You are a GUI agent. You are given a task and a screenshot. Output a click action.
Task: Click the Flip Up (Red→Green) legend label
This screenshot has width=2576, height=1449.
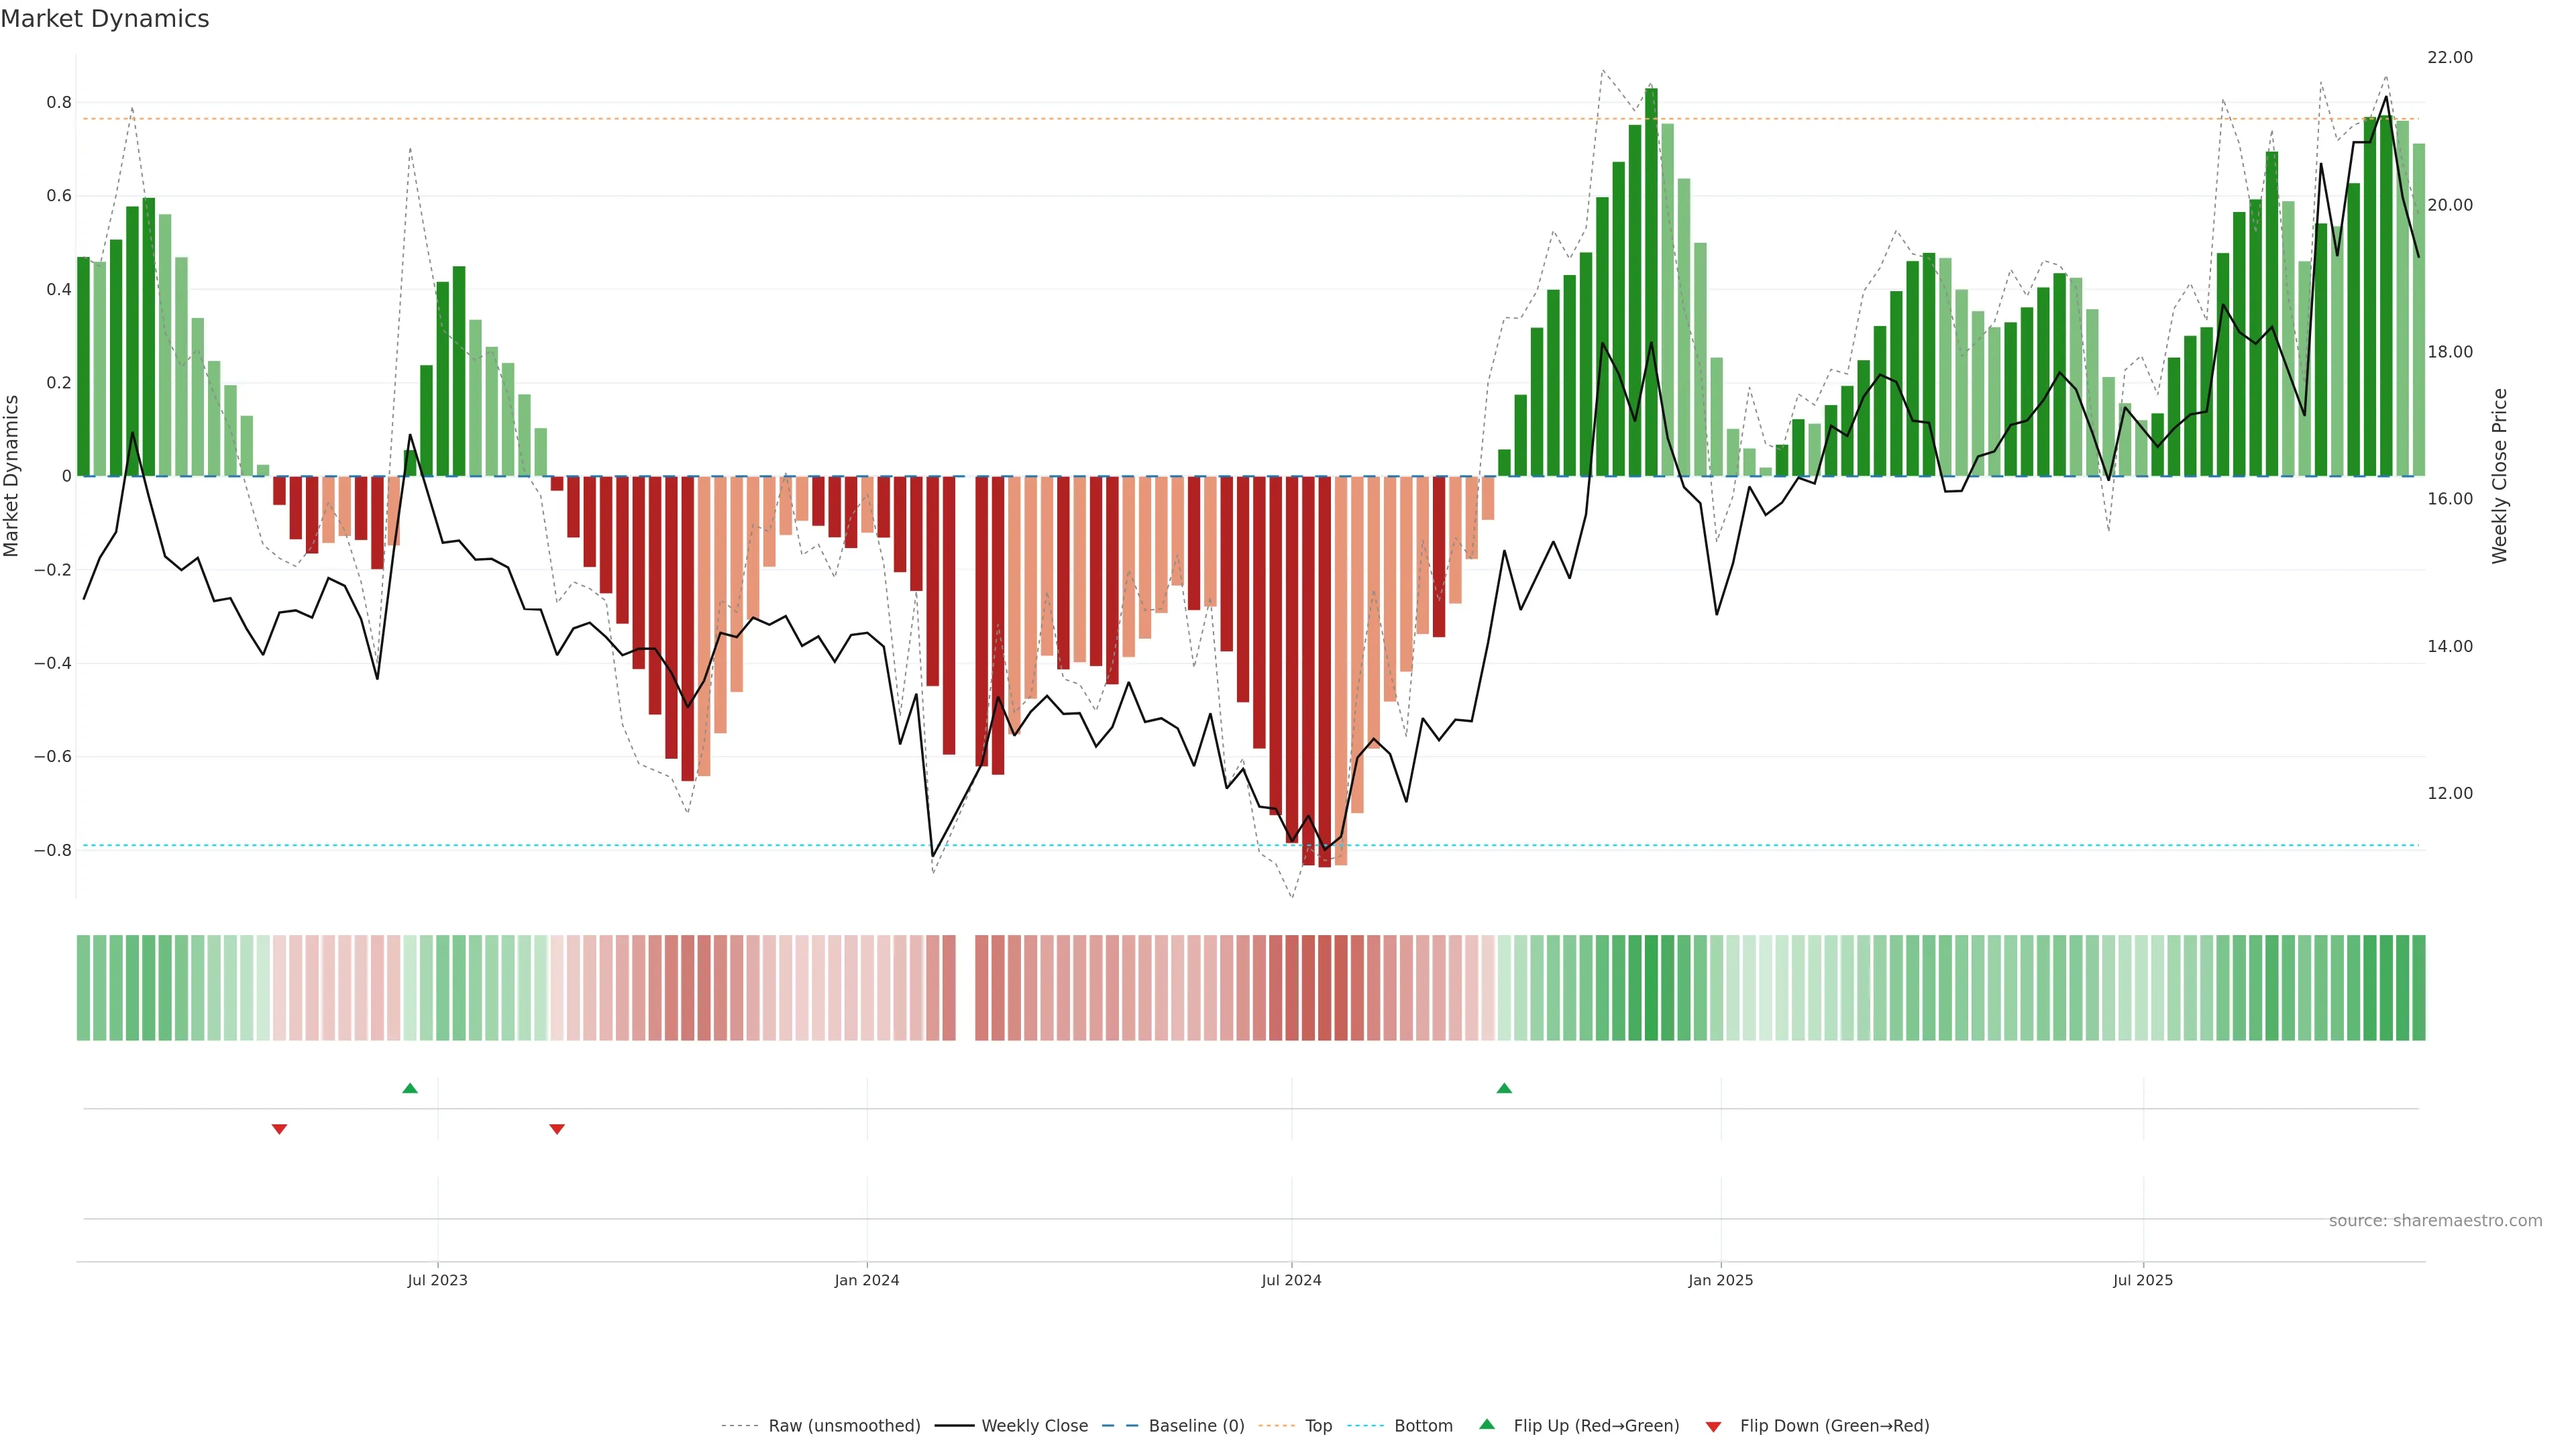(1596, 1426)
